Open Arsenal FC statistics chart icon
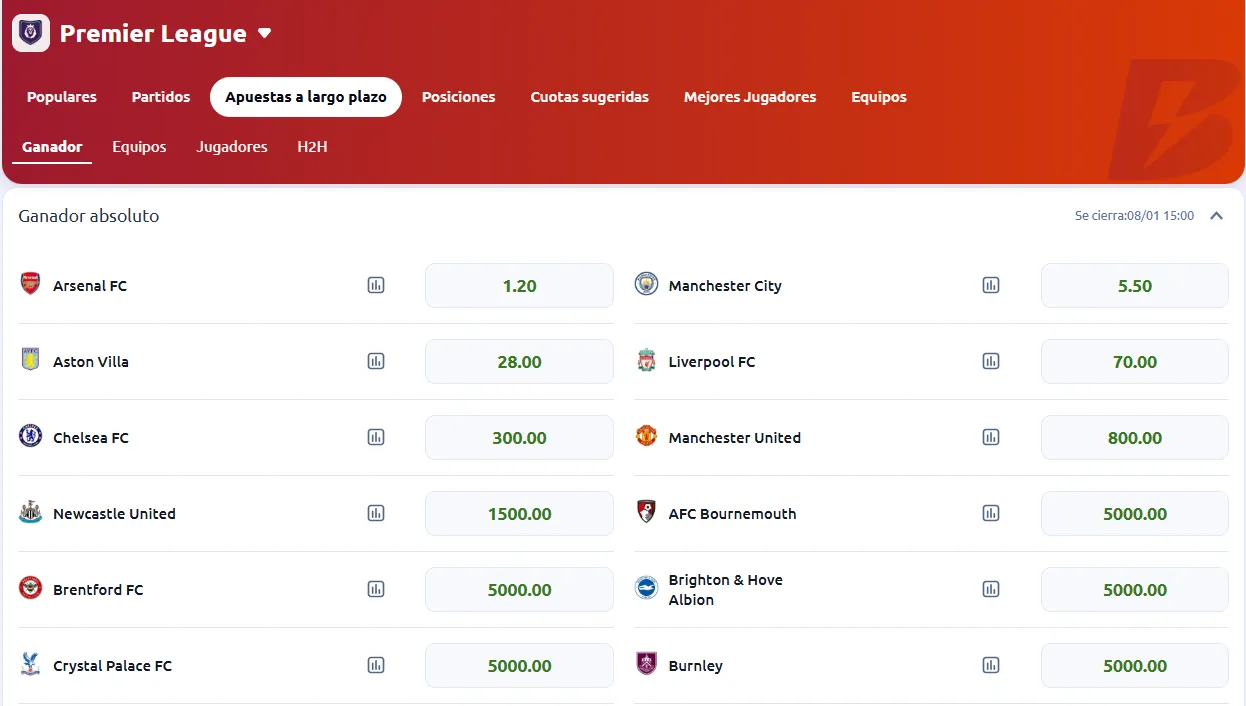 coord(376,285)
